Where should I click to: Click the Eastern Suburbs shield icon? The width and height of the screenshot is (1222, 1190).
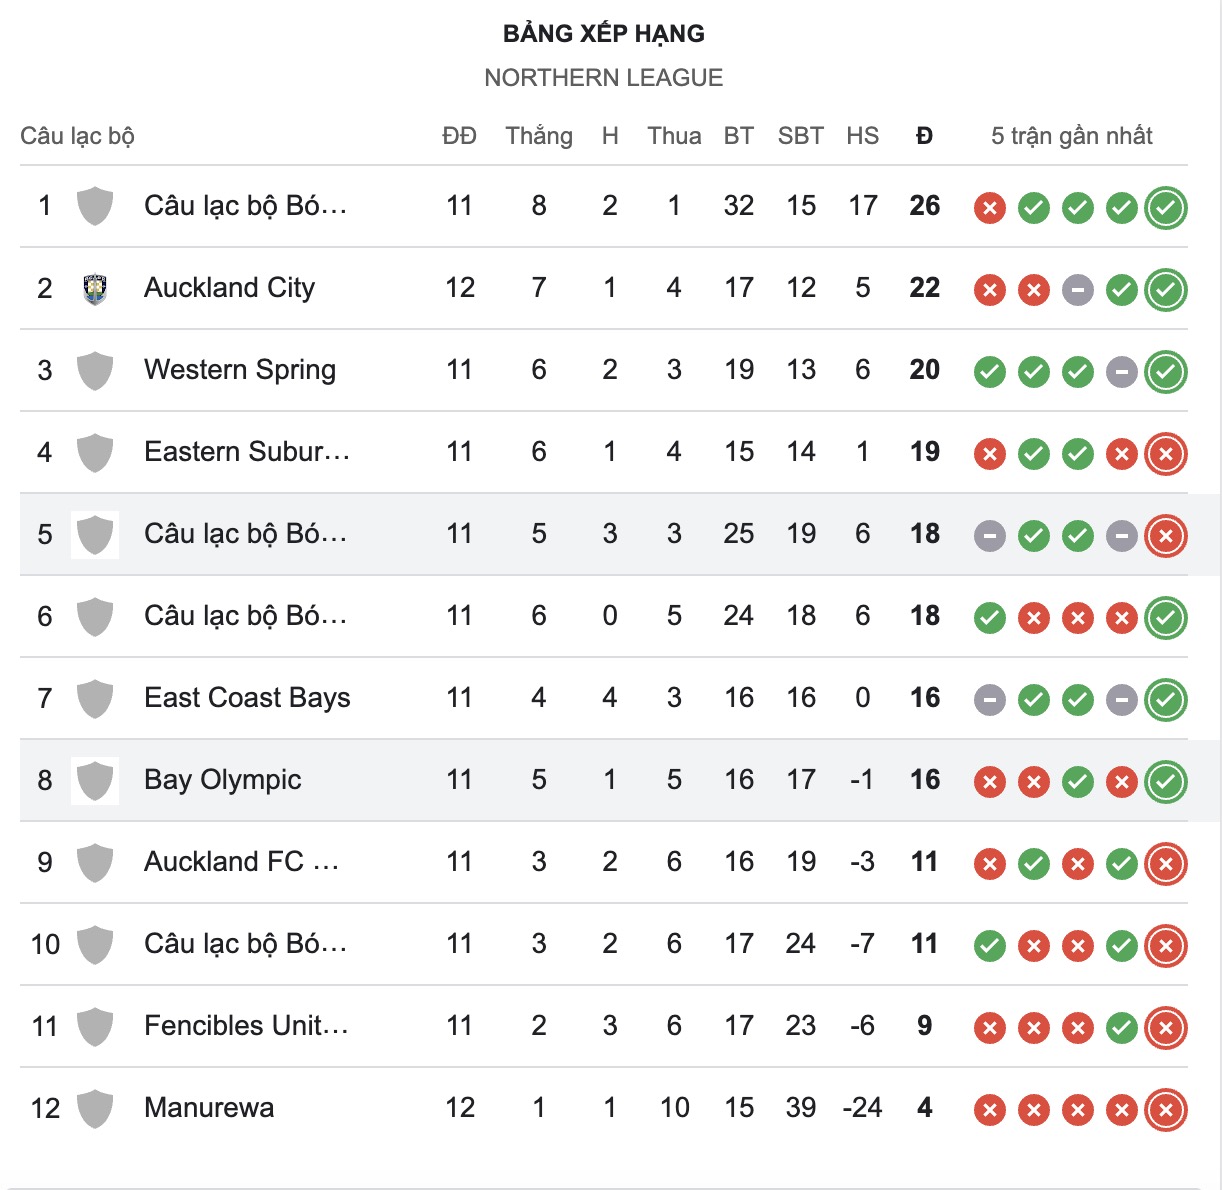click(x=95, y=452)
